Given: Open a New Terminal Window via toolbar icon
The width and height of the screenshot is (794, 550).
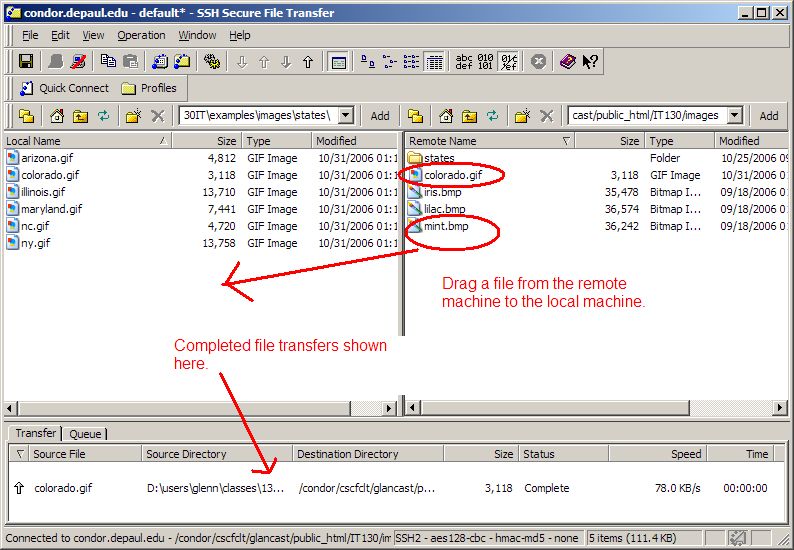Looking at the screenshot, I should click(x=160, y=61).
